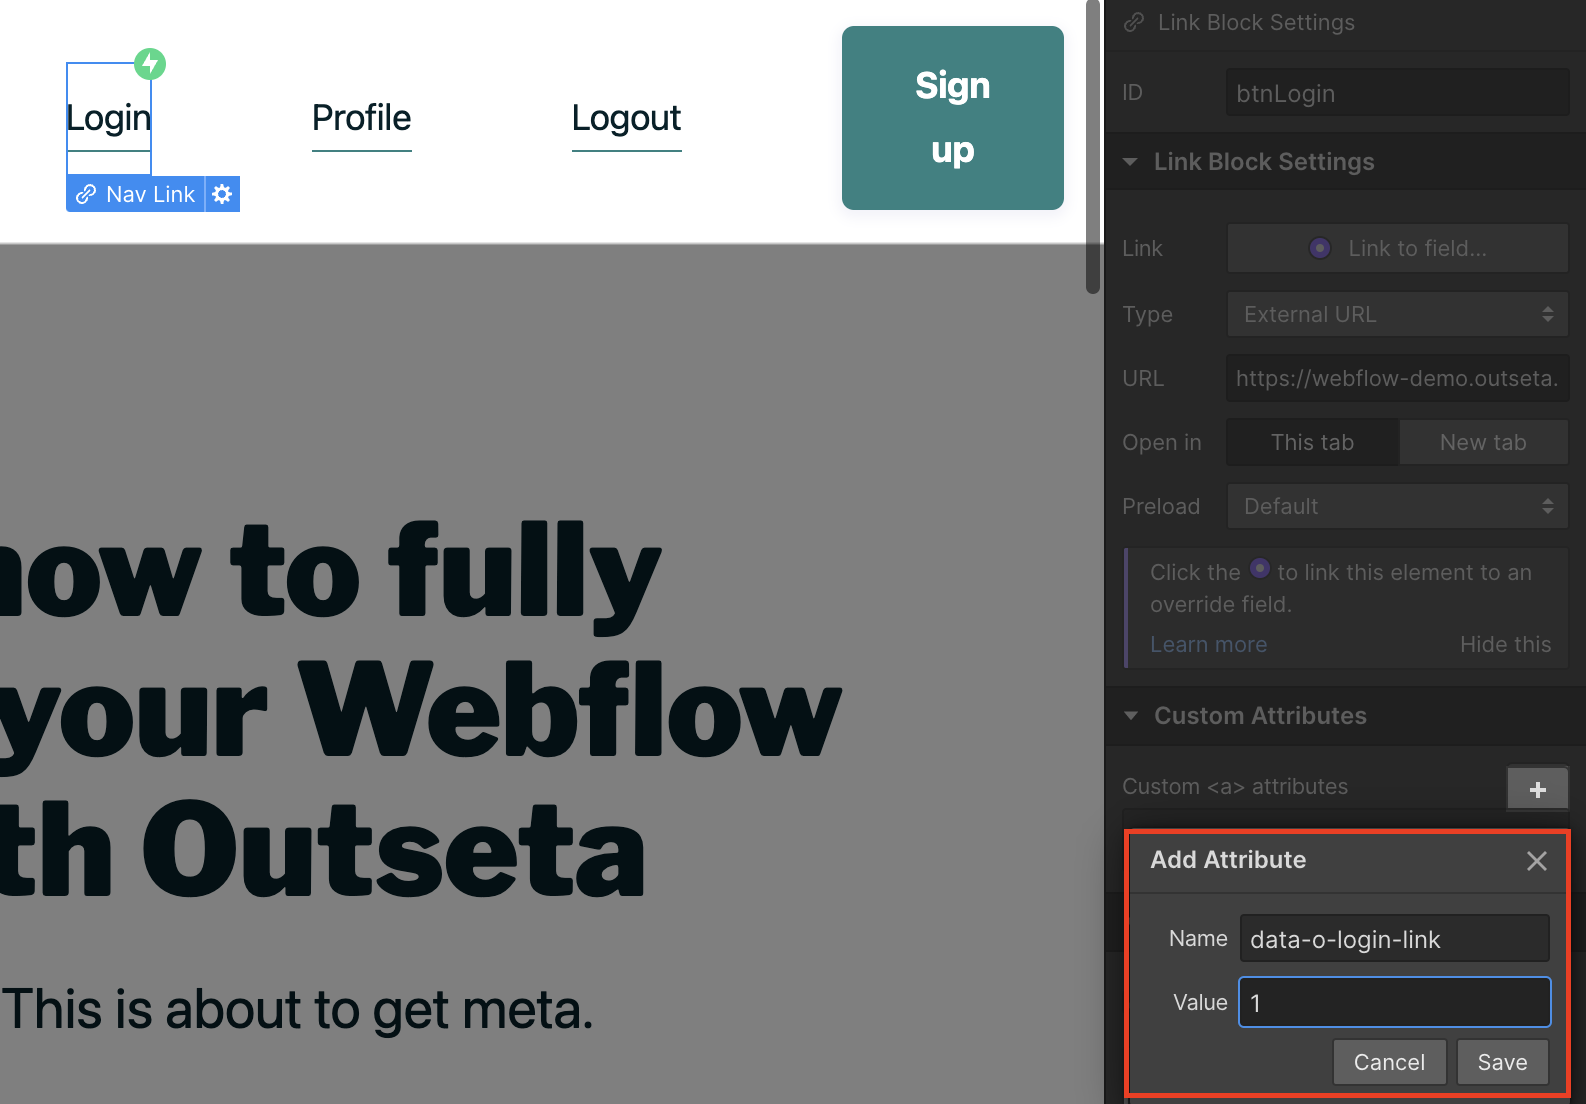Image resolution: width=1586 pixels, height=1104 pixels.
Task: Open the External URL type dropdown
Action: [1396, 314]
